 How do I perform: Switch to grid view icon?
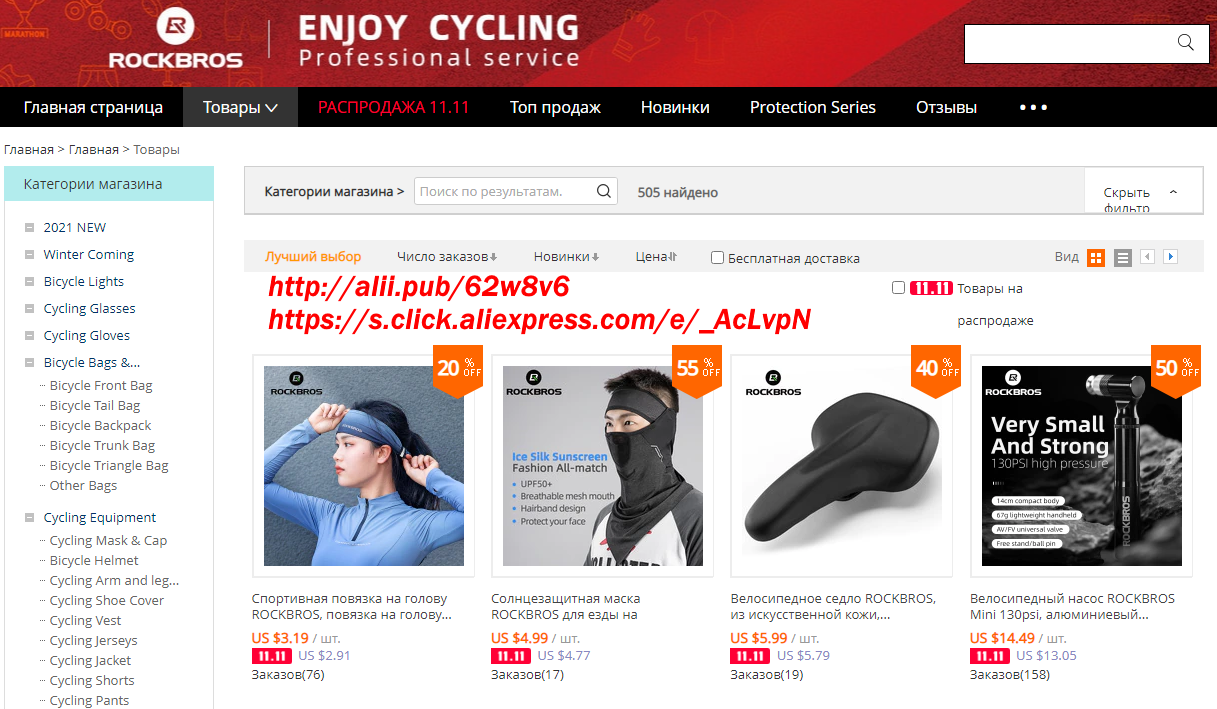click(x=1096, y=258)
